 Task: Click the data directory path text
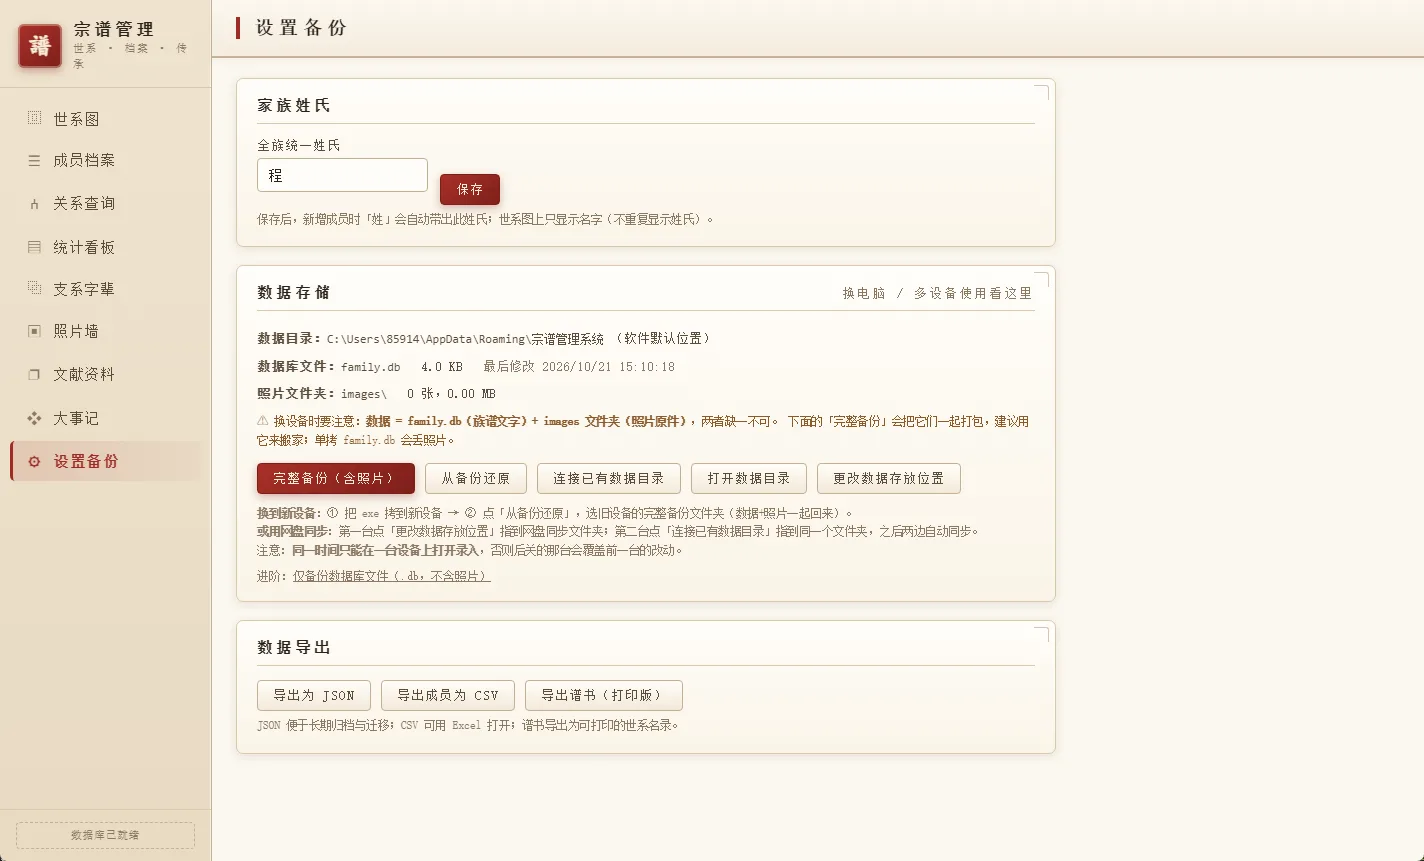466,339
